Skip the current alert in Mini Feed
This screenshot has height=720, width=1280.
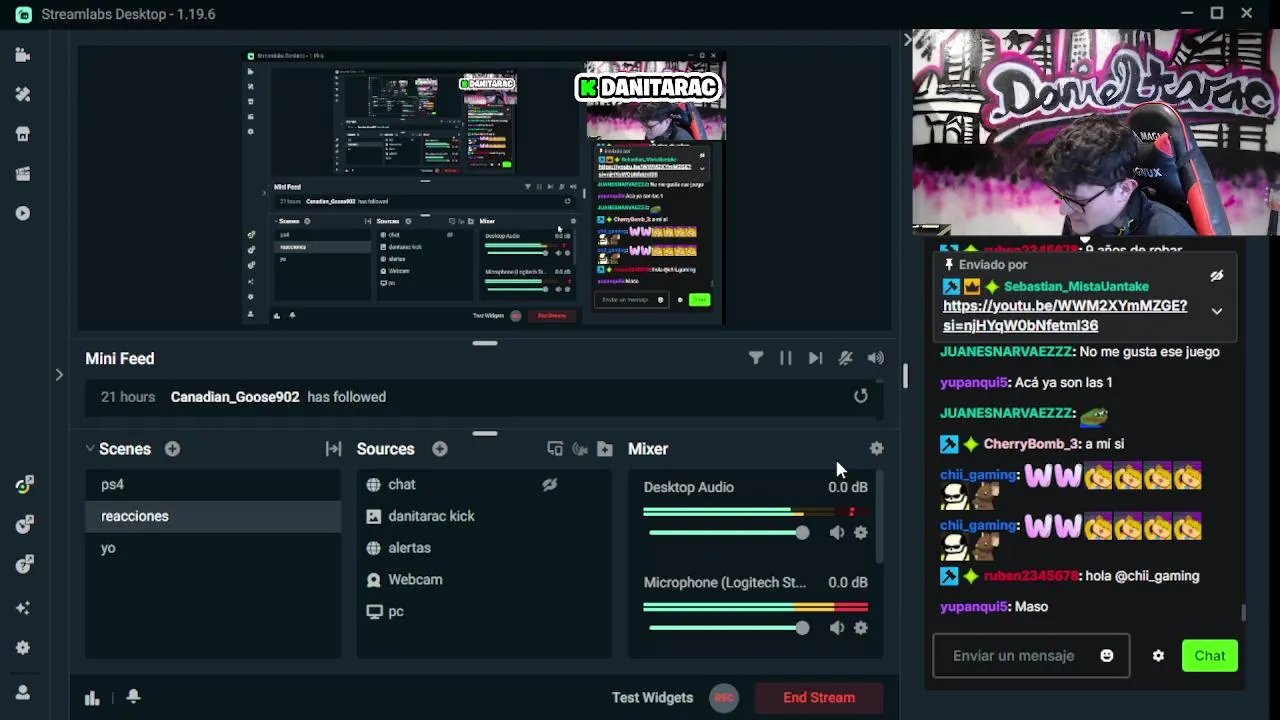(815, 358)
